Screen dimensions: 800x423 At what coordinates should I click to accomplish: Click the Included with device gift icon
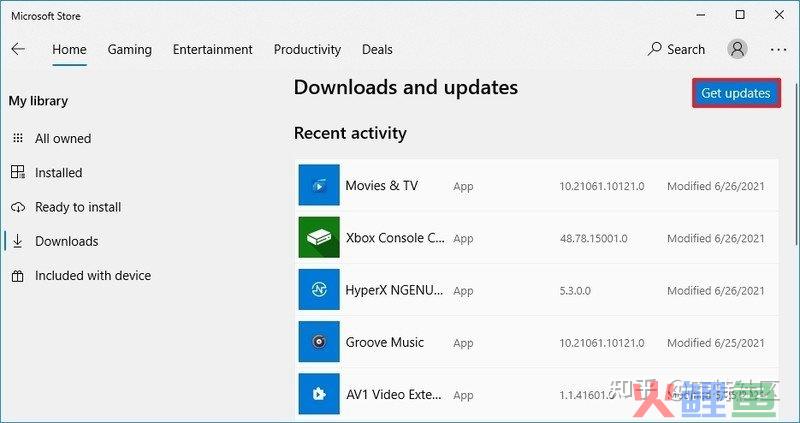pyautogui.click(x=18, y=276)
